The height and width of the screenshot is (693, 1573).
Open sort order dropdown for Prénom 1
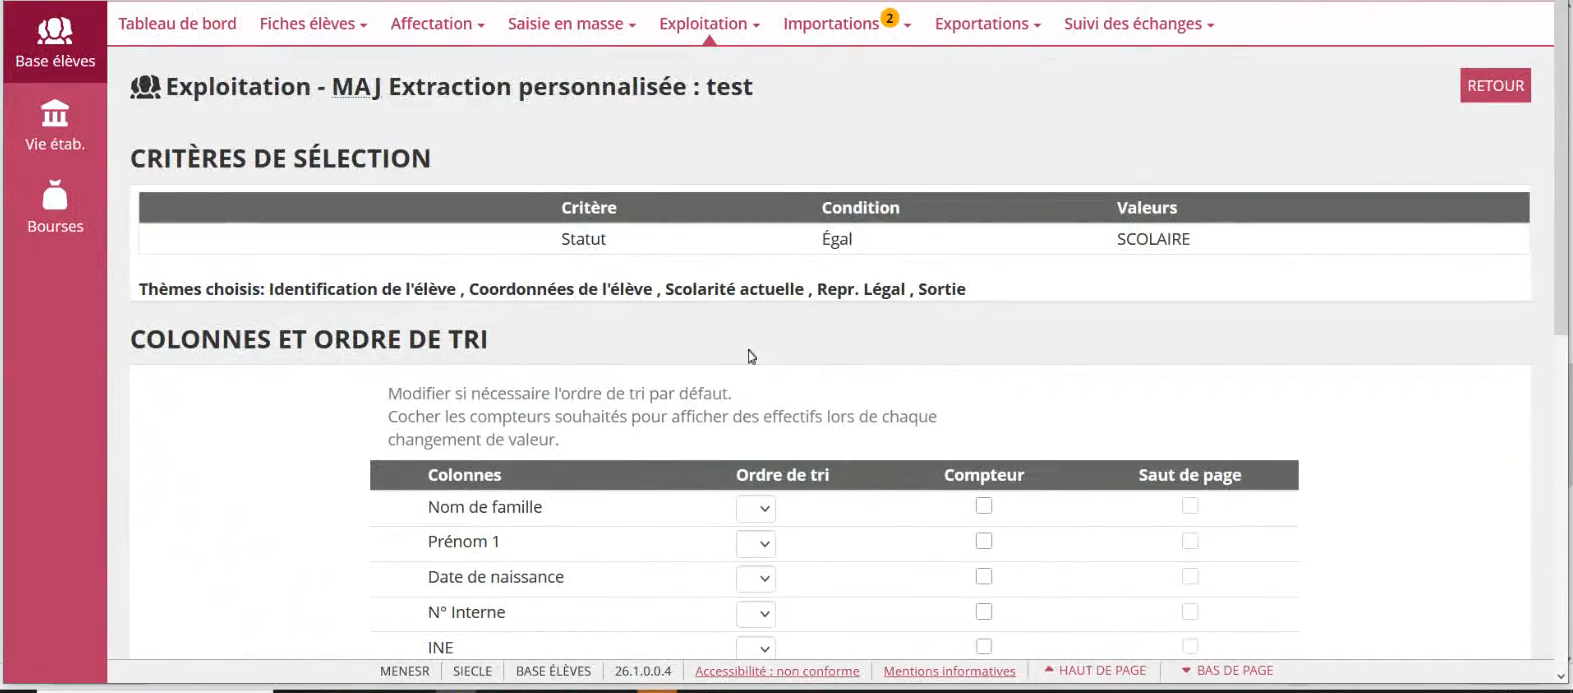pyautogui.click(x=756, y=543)
